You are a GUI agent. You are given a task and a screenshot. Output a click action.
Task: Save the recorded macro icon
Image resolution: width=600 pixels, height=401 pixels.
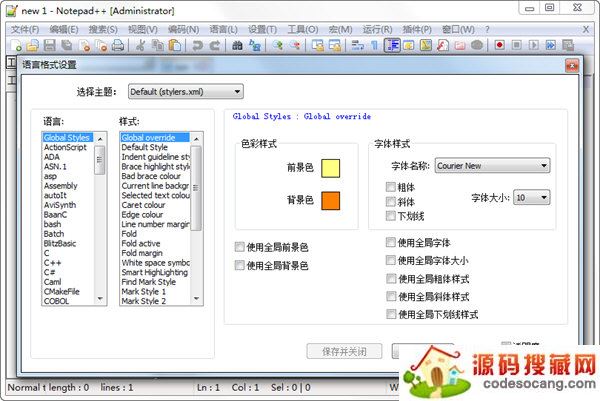[x=568, y=45]
